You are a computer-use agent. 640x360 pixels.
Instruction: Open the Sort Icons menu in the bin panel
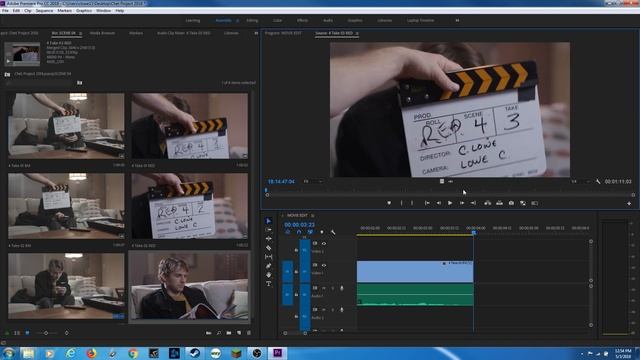click(66, 333)
